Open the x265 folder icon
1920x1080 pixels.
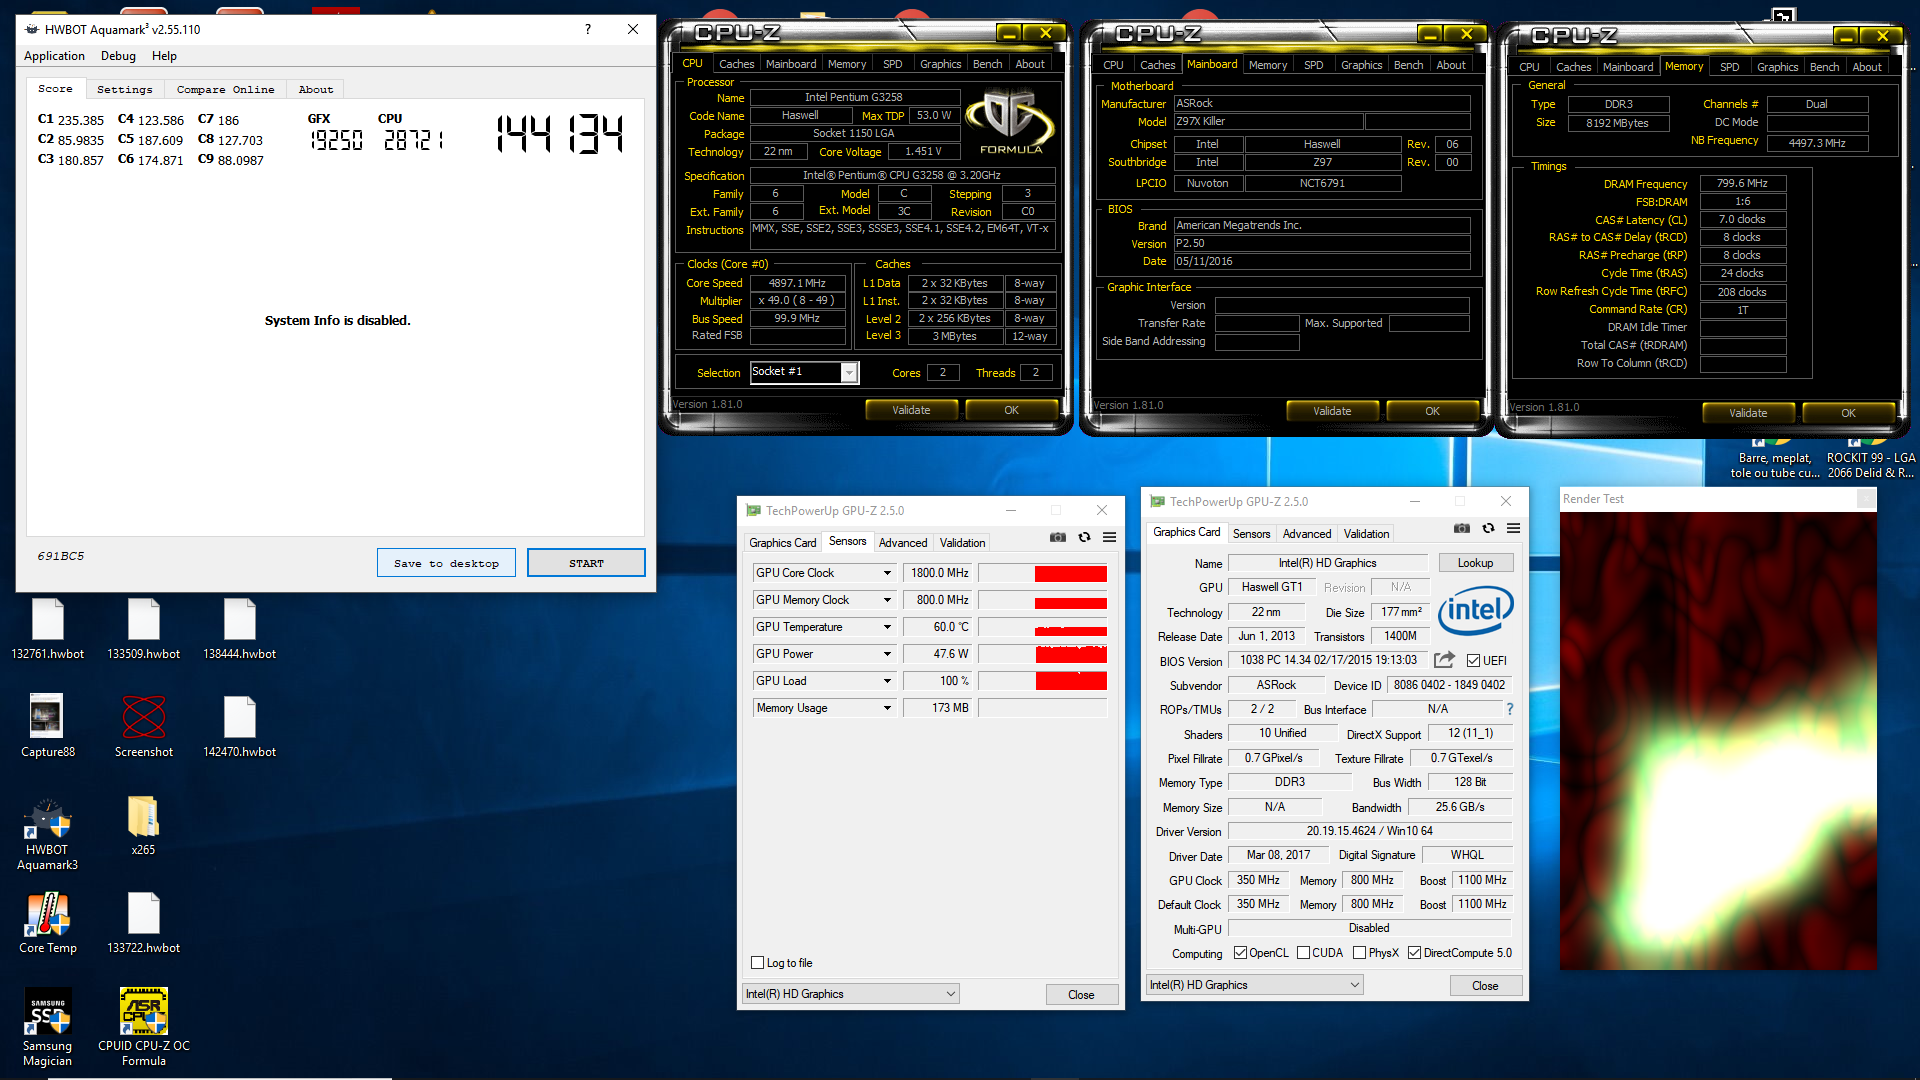tap(143, 826)
